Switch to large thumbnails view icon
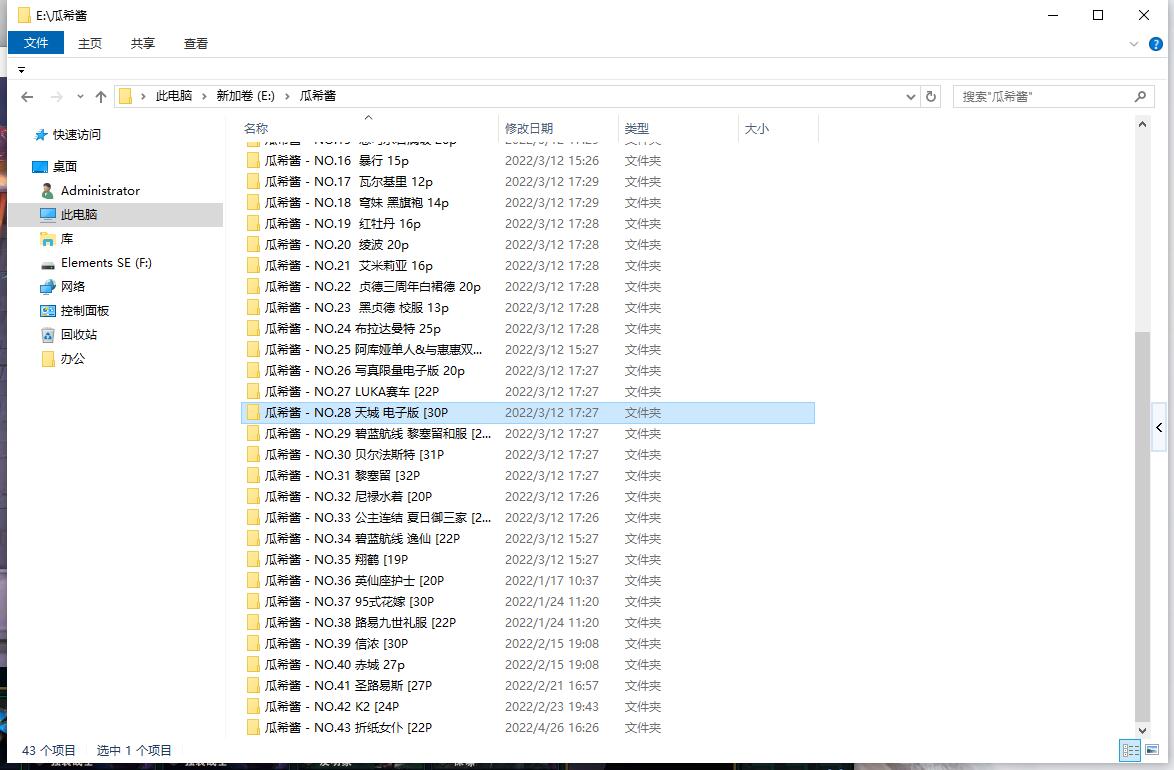The image size is (1174, 770). pos(1151,750)
